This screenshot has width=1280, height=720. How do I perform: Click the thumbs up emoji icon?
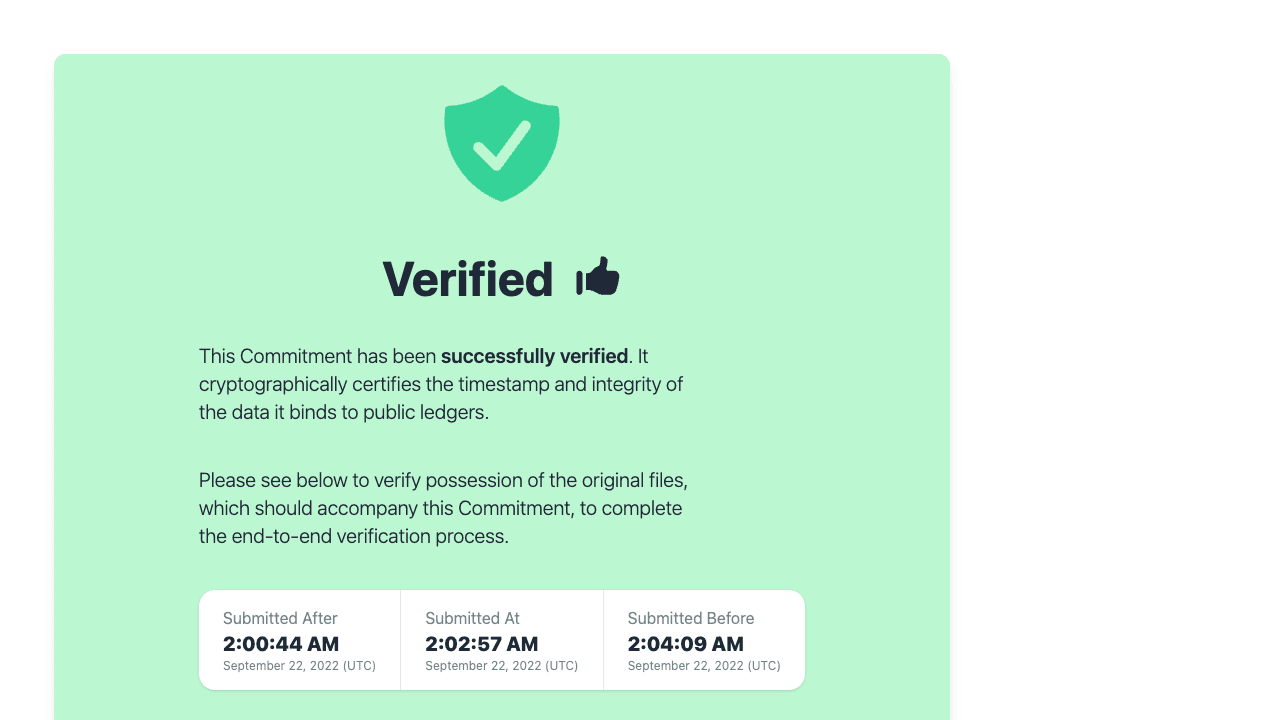[598, 277]
